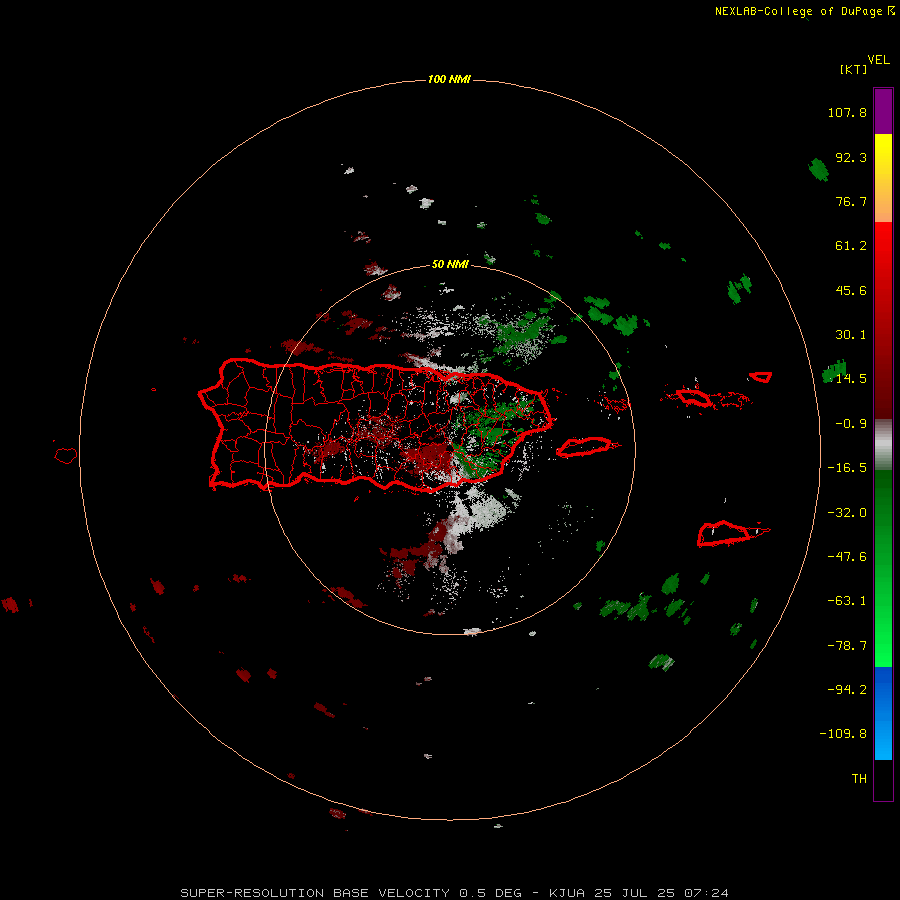
Task: Select the 92.3 scale value
Action: [x=851, y=157]
